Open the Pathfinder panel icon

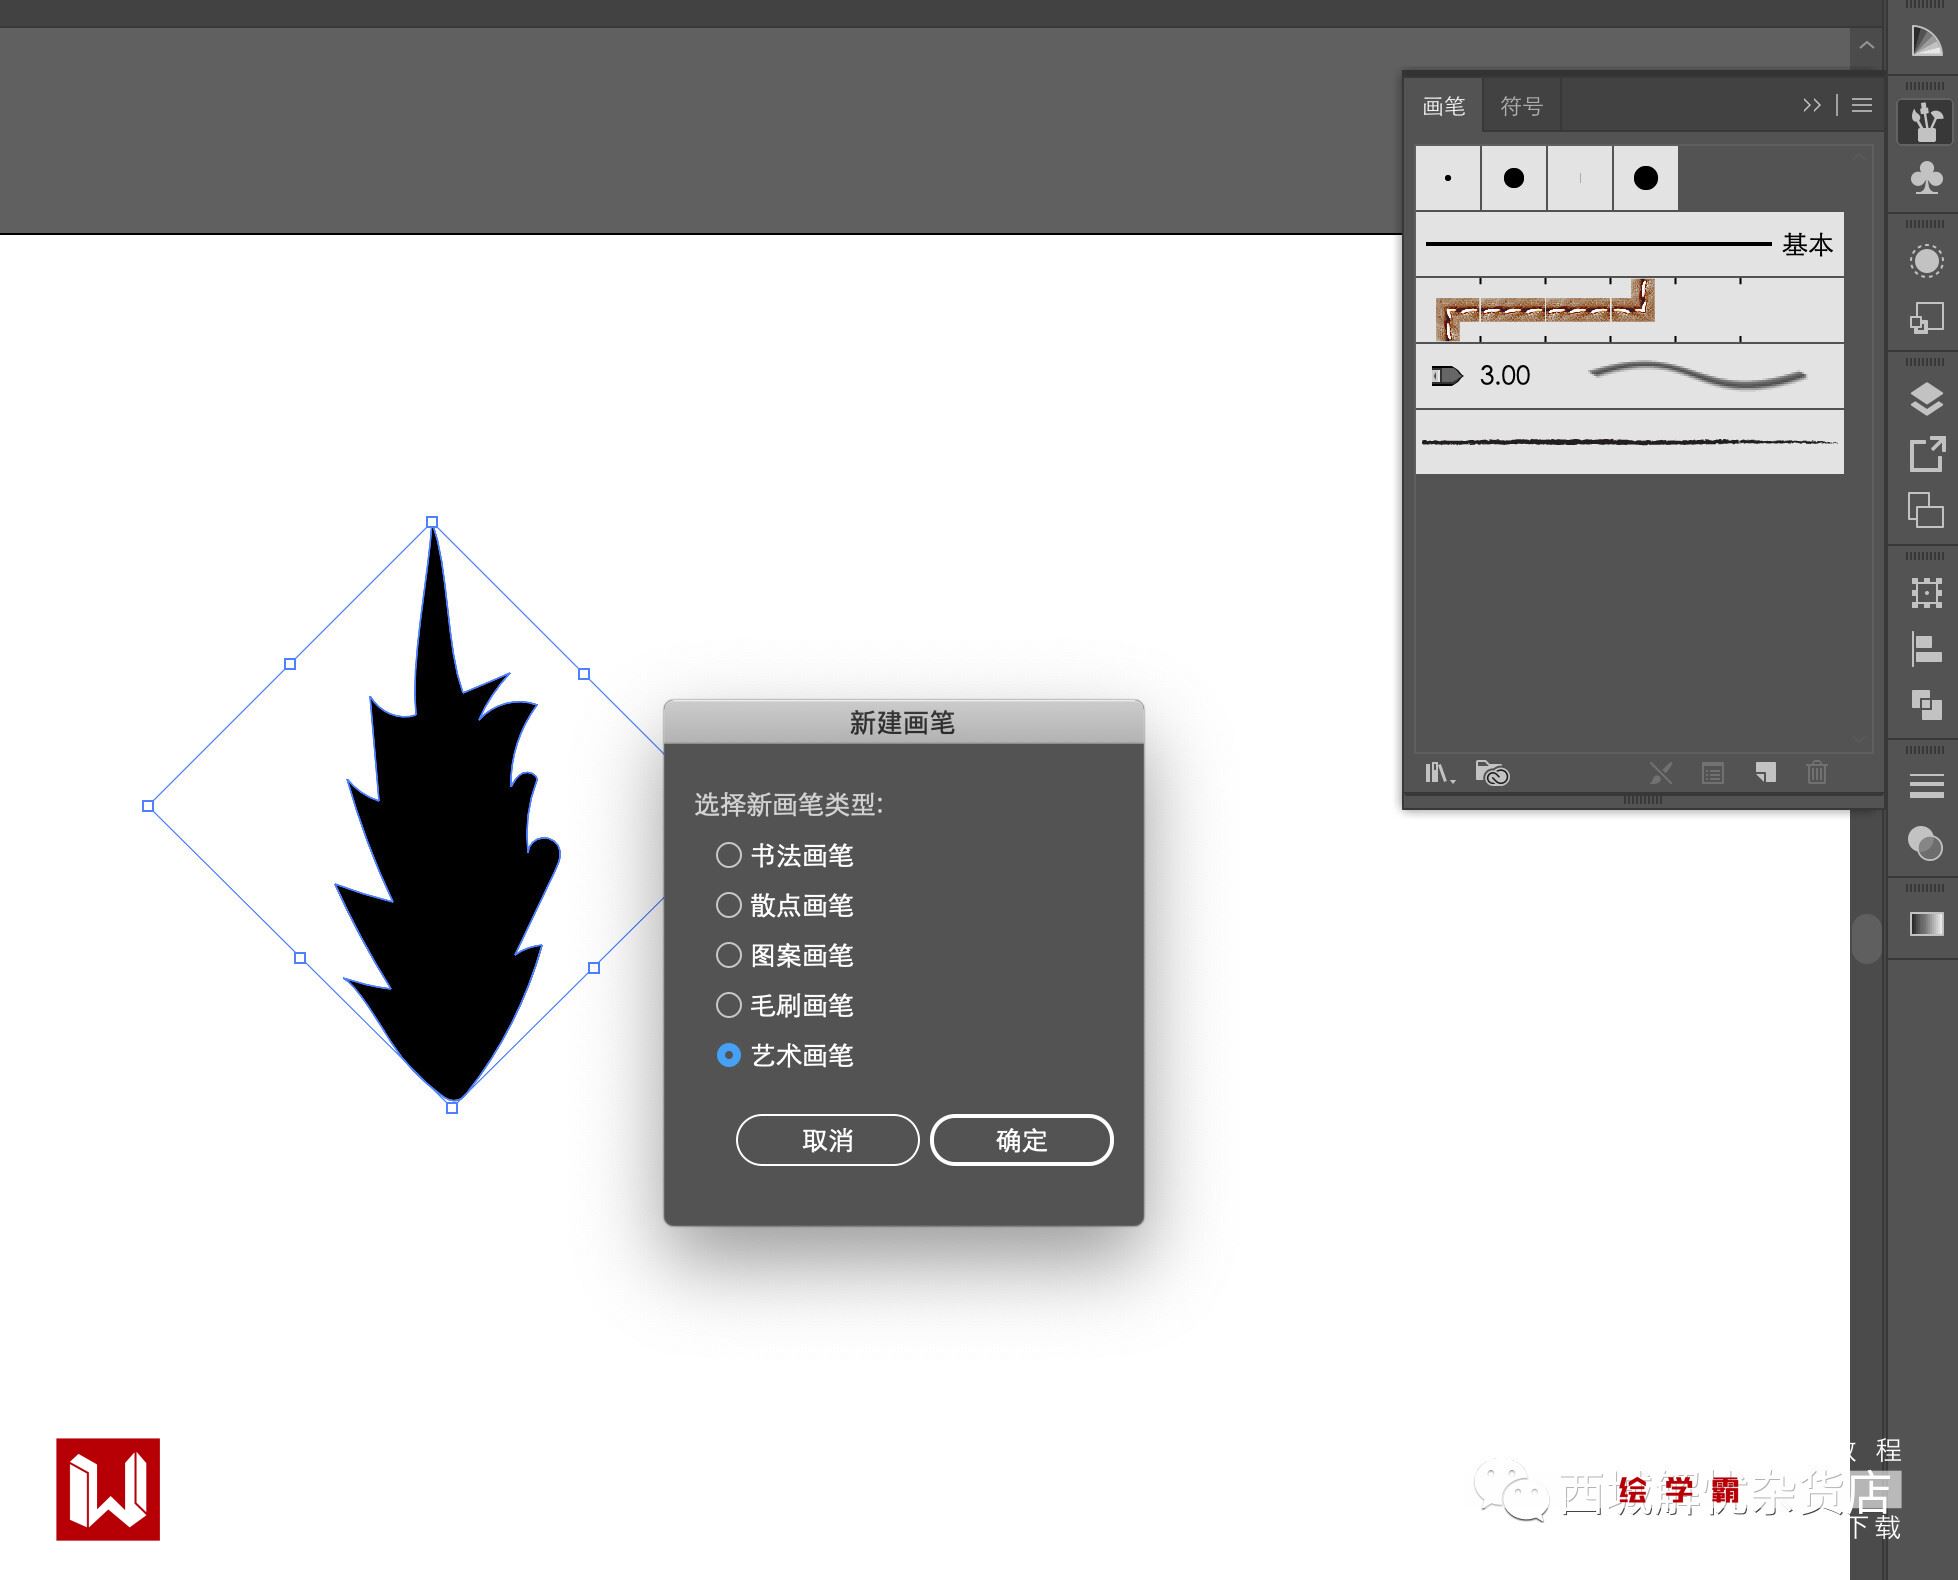click(1925, 705)
